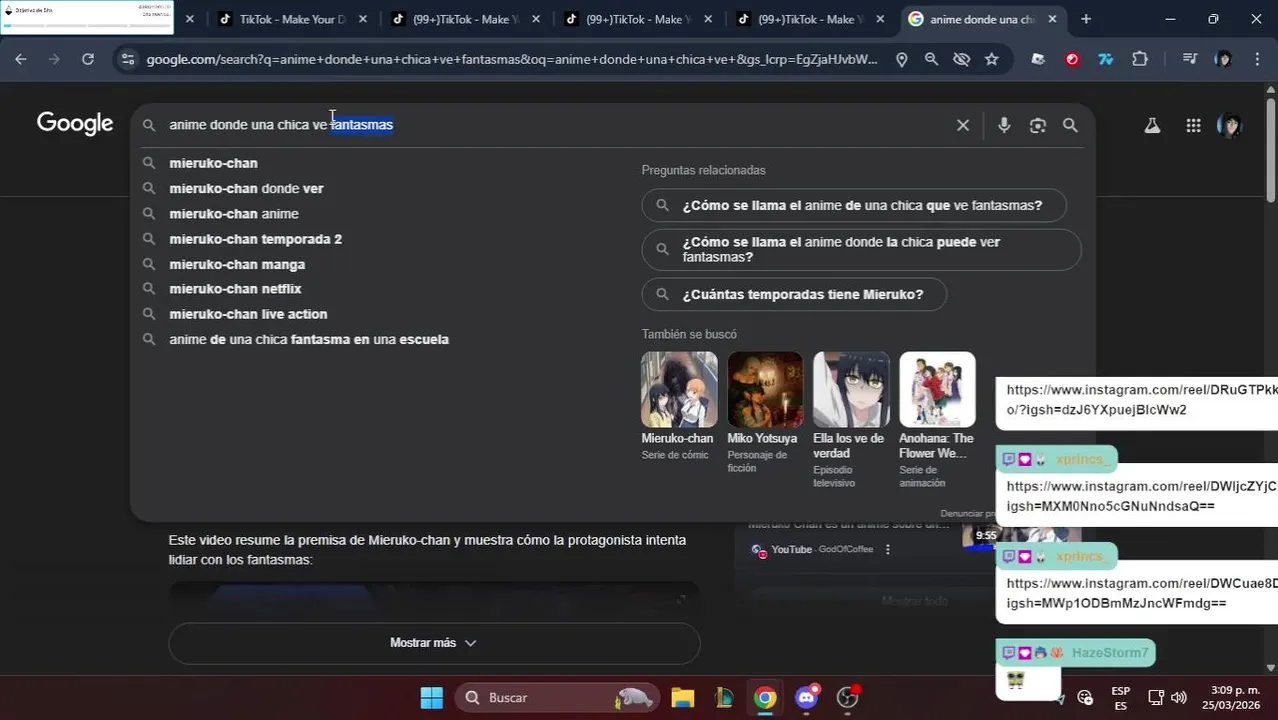The height and width of the screenshot is (720, 1278).
Task: Open League of Legends from the taskbar
Action: [x=723, y=697]
